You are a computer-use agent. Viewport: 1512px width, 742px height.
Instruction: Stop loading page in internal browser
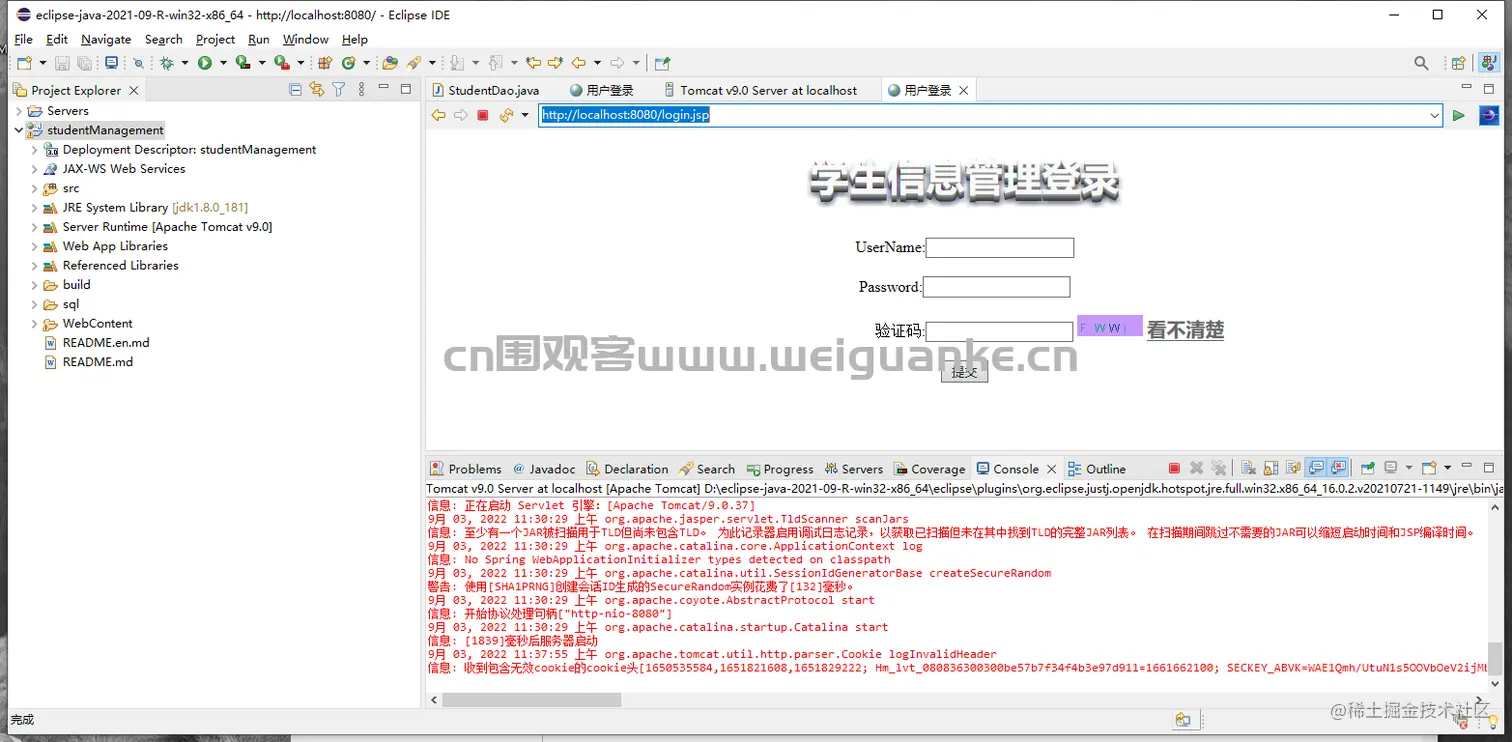point(482,115)
